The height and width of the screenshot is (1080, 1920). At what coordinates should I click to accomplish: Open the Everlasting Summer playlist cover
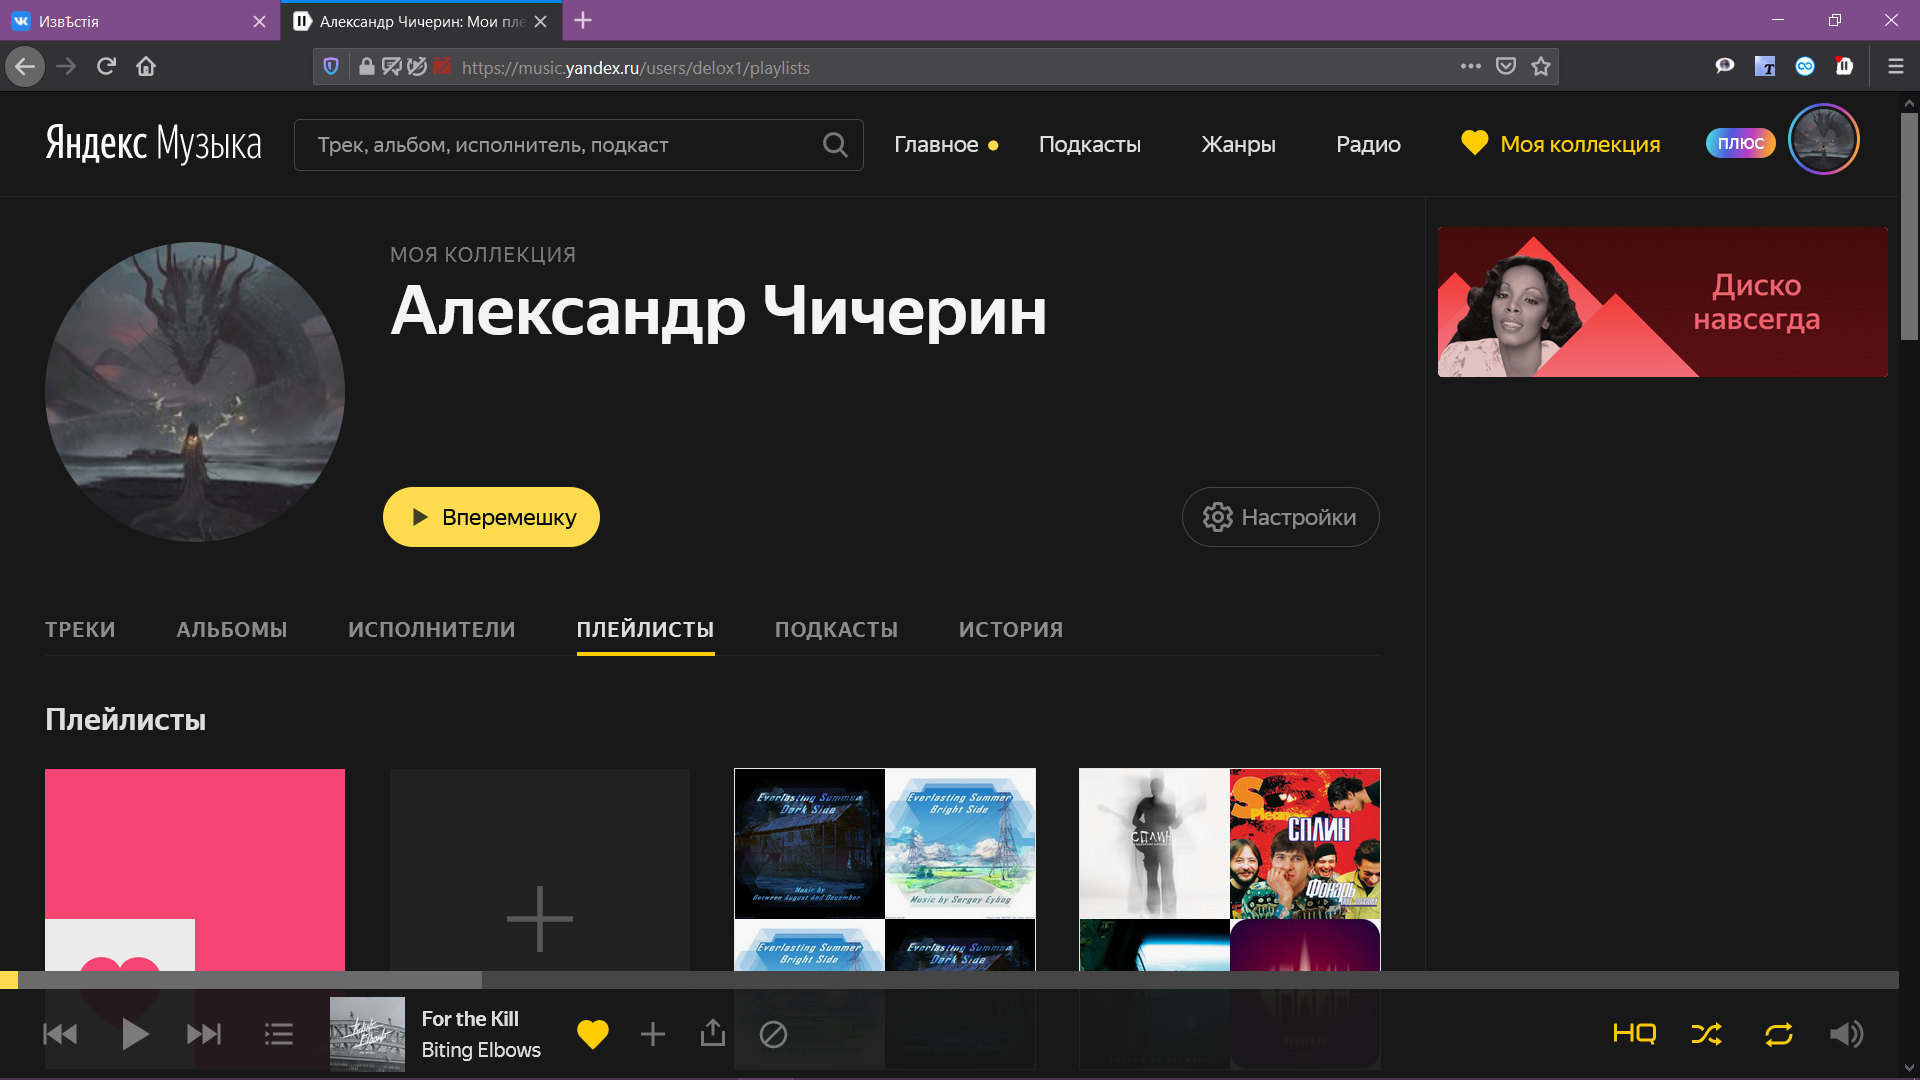coord(885,870)
